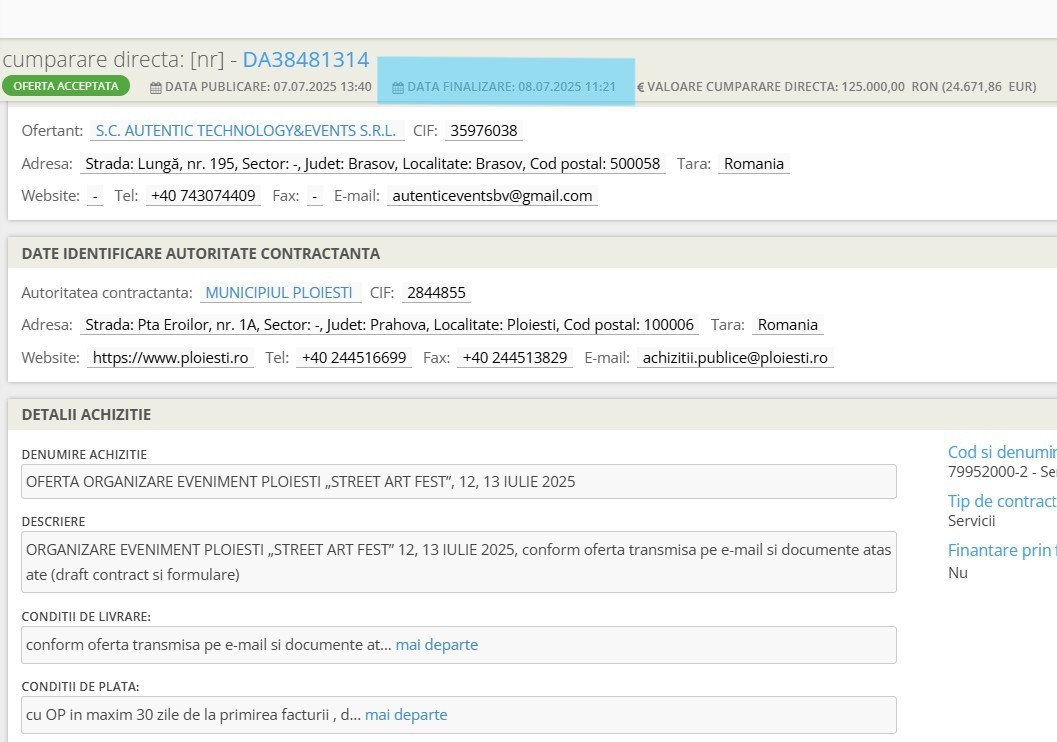1057x742 pixels.
Task: Click the supplier CIF value 35976038
Action: click(x=484, y=131)
